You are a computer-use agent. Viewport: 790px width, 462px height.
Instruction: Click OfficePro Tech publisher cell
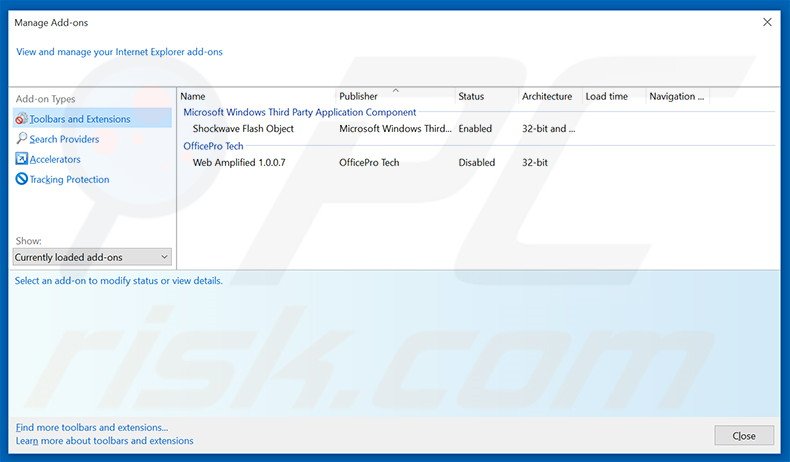[369, 162]
